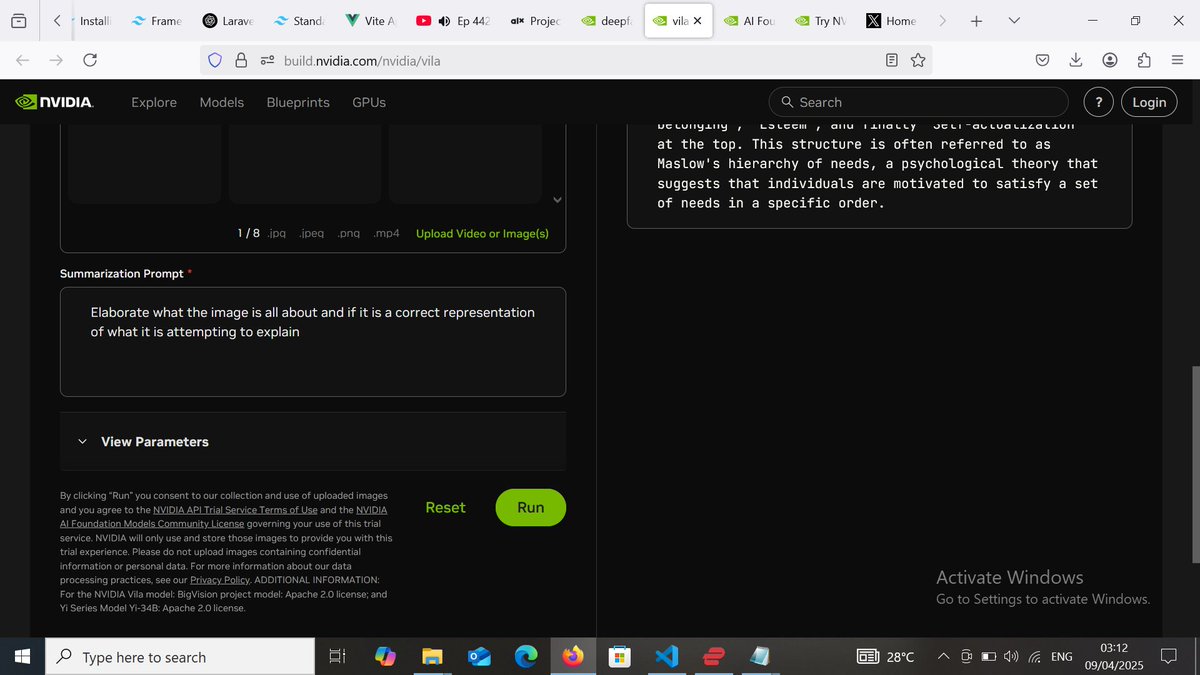Toggle reader view icon in address bar
The image size is (1200, 675).
(891, 60)
